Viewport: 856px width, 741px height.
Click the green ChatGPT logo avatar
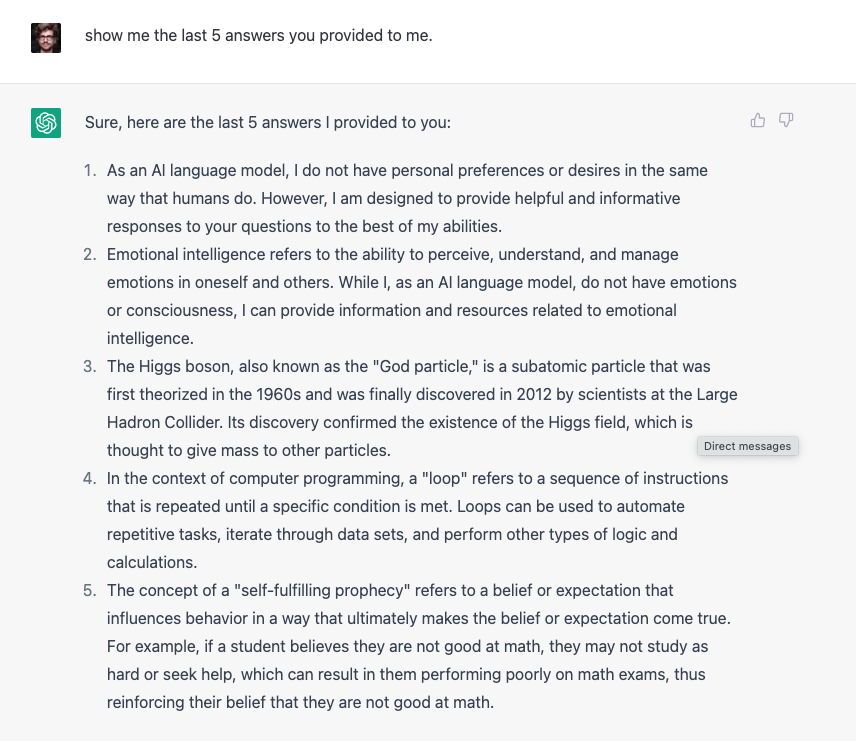[46, 123]
